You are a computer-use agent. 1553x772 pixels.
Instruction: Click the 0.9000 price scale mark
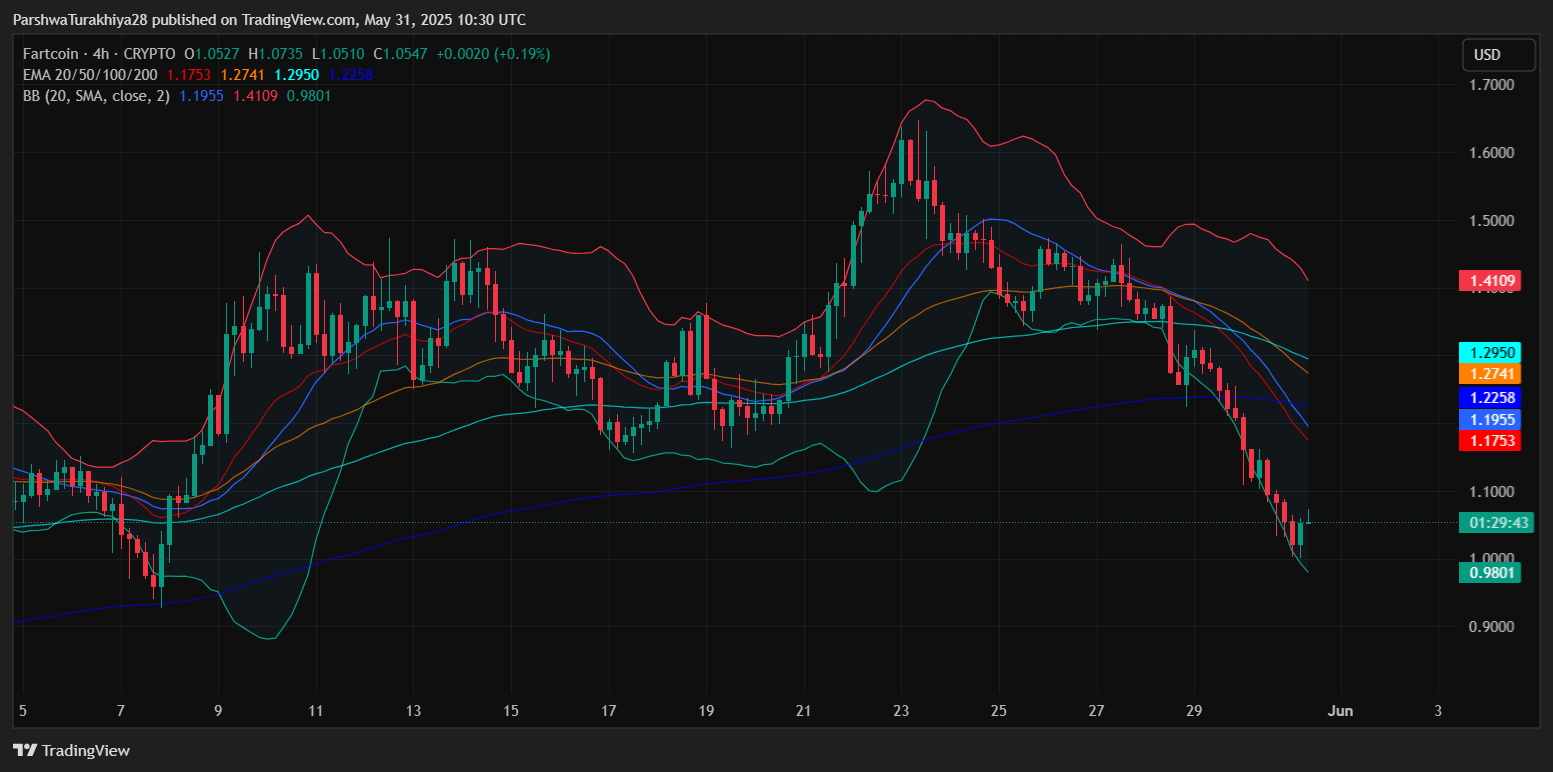click(x=1490, y=627)
